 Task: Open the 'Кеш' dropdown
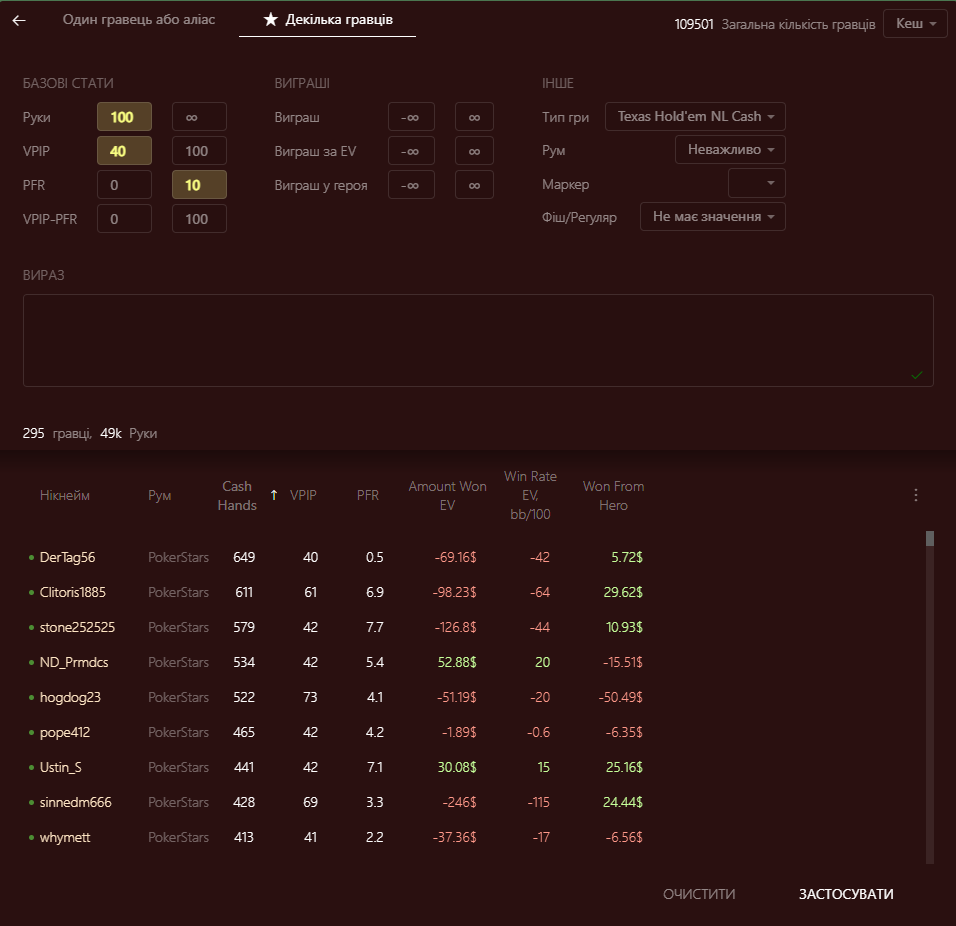click(915, 24)
